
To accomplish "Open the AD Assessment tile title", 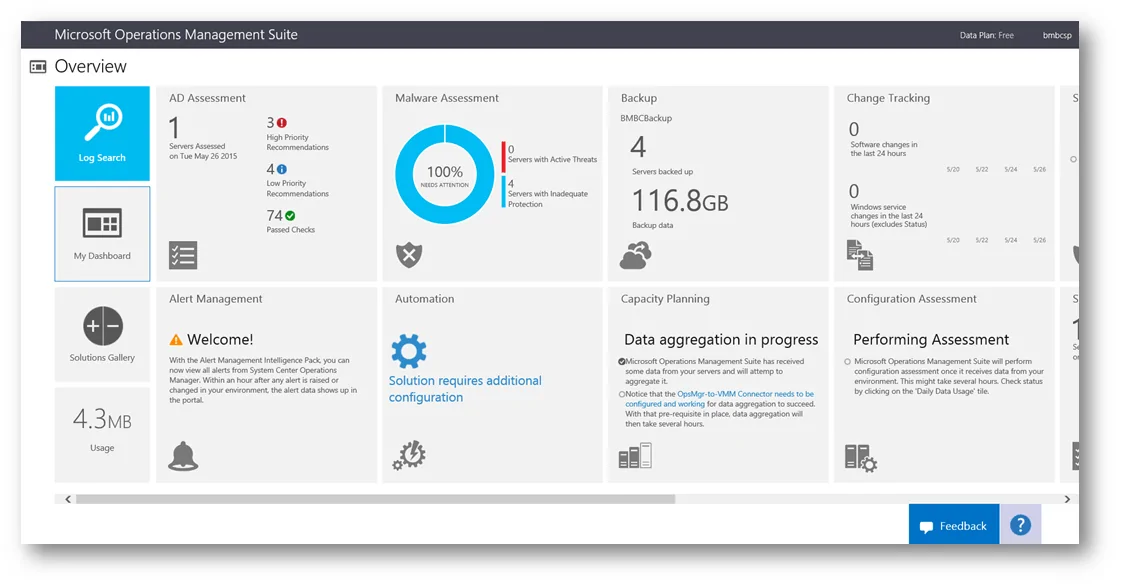I will [x=207, y=98].
